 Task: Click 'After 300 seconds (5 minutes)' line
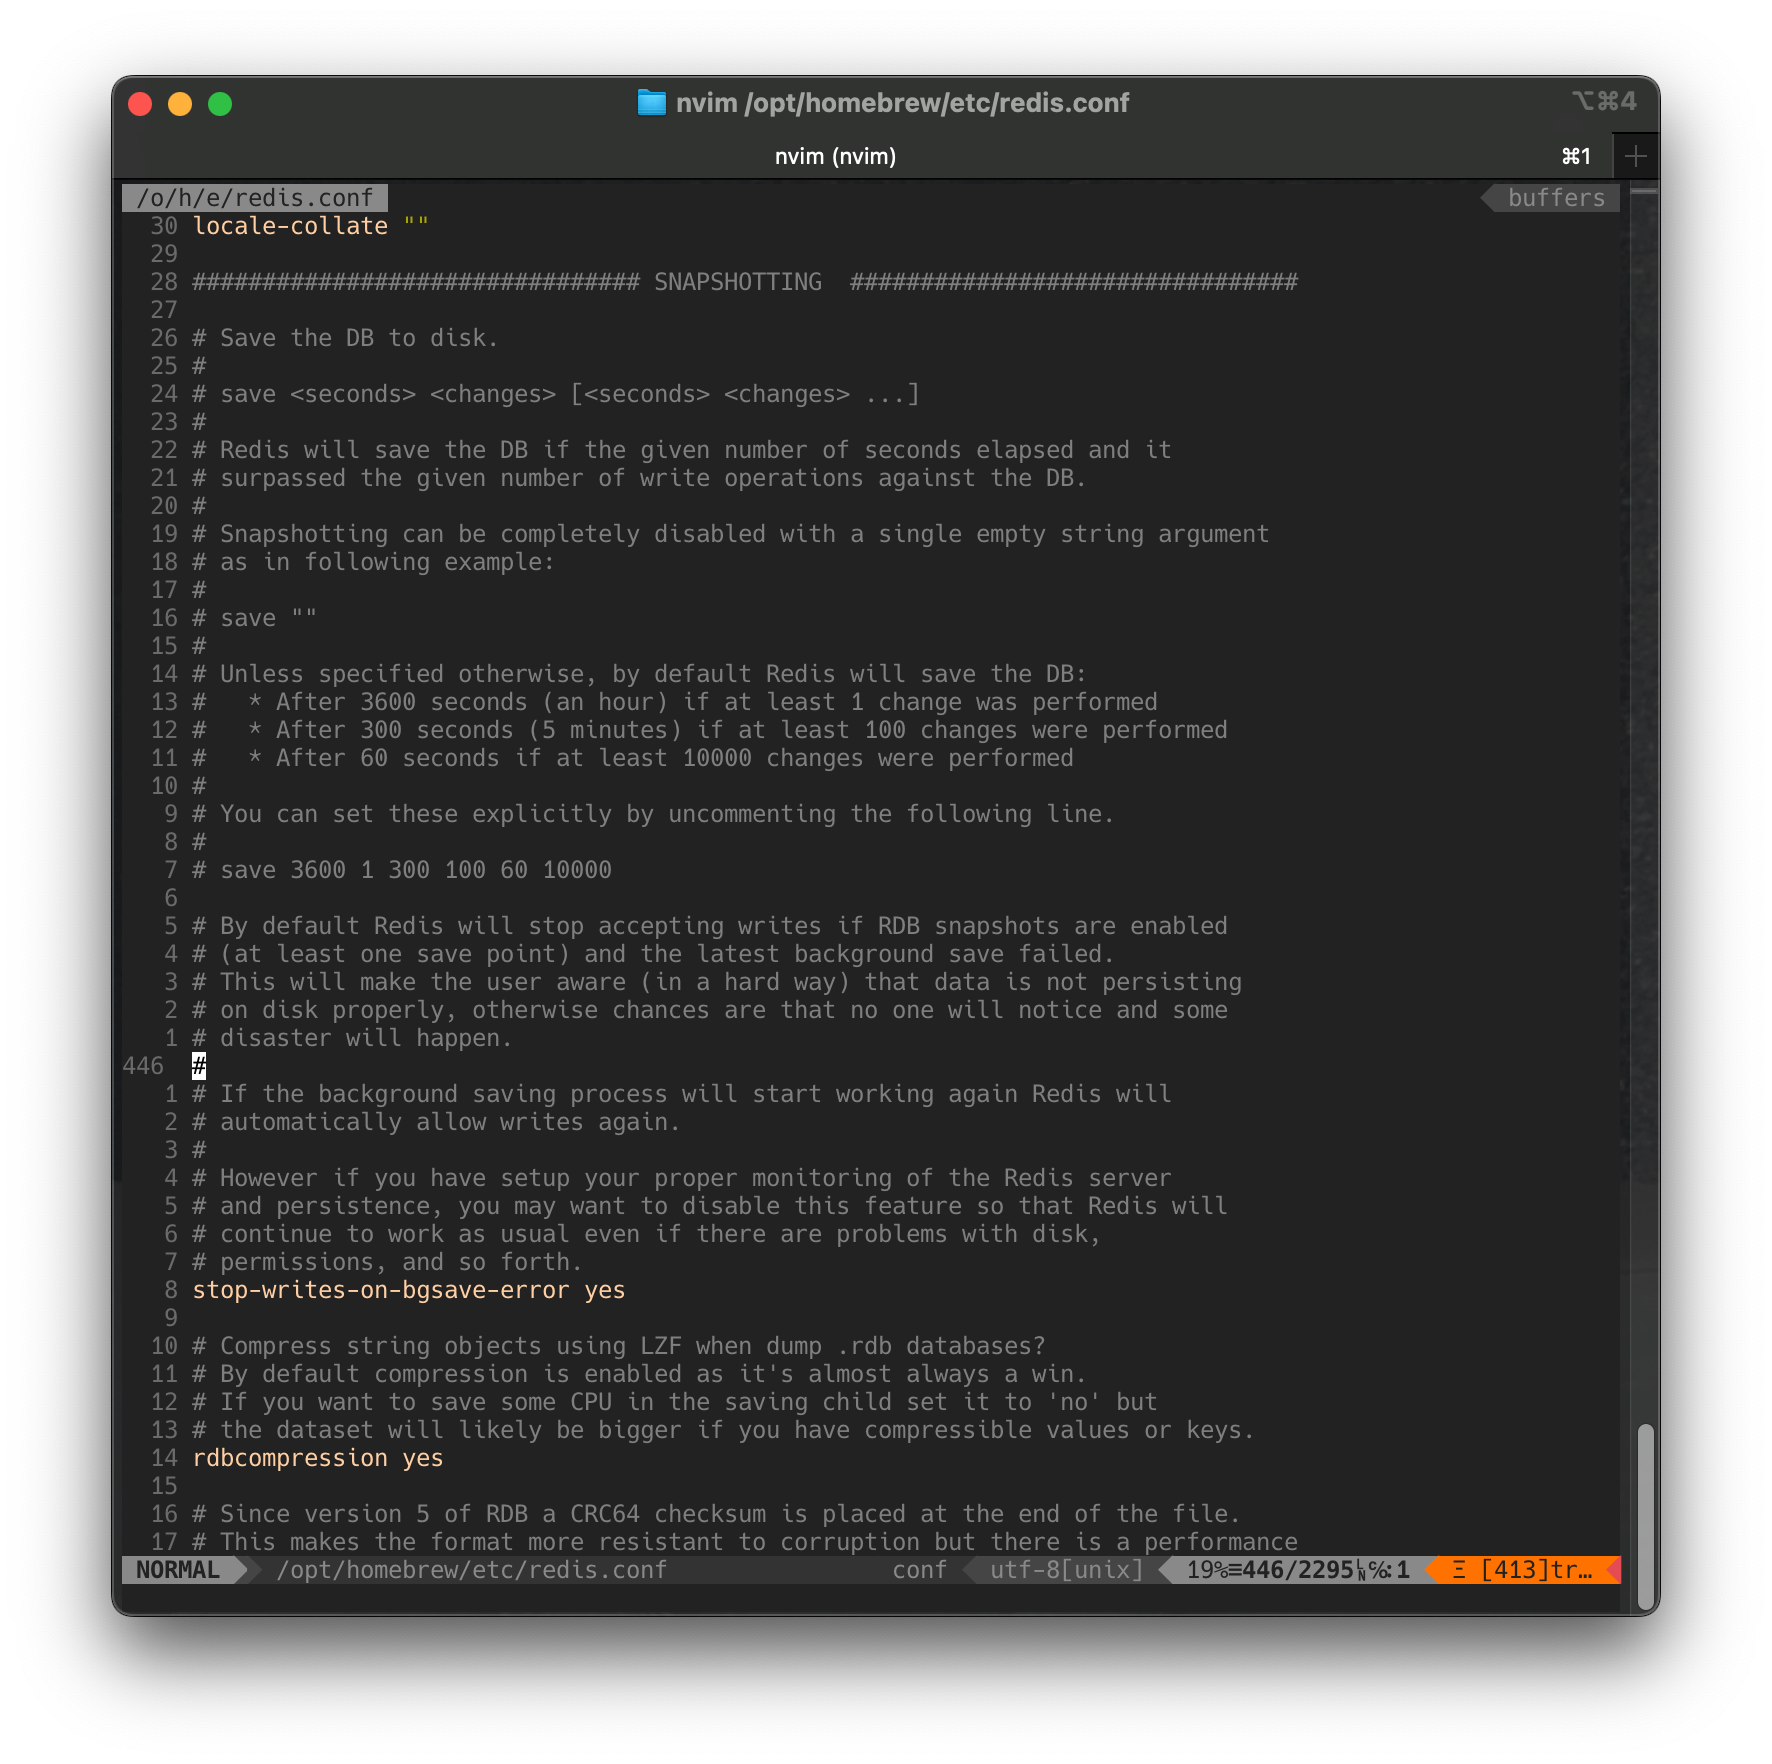(x=710, y=730)
